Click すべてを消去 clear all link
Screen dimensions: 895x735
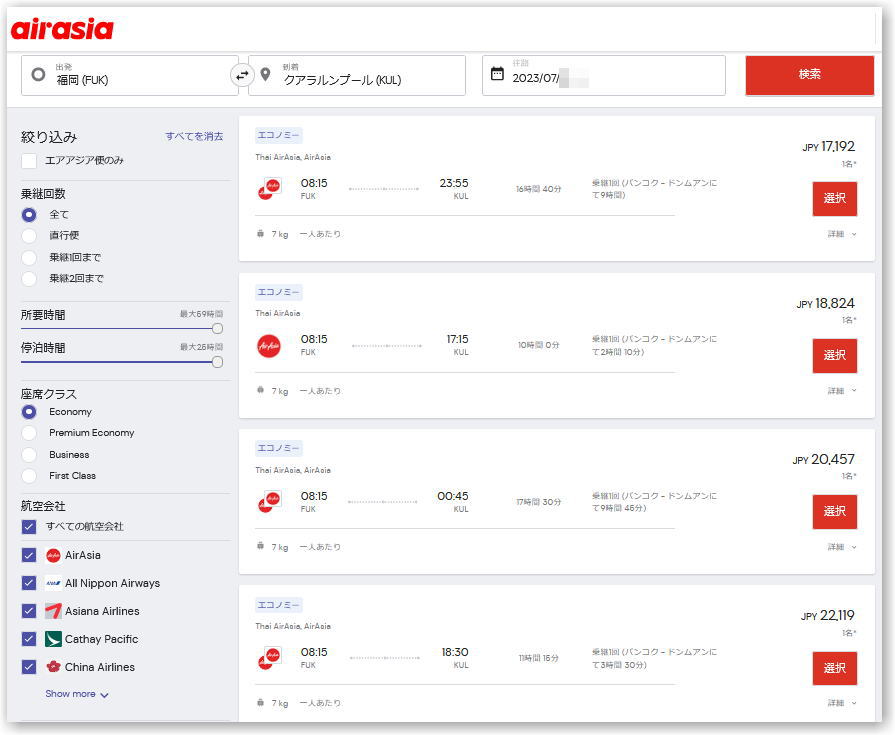(x=194, y=136)
